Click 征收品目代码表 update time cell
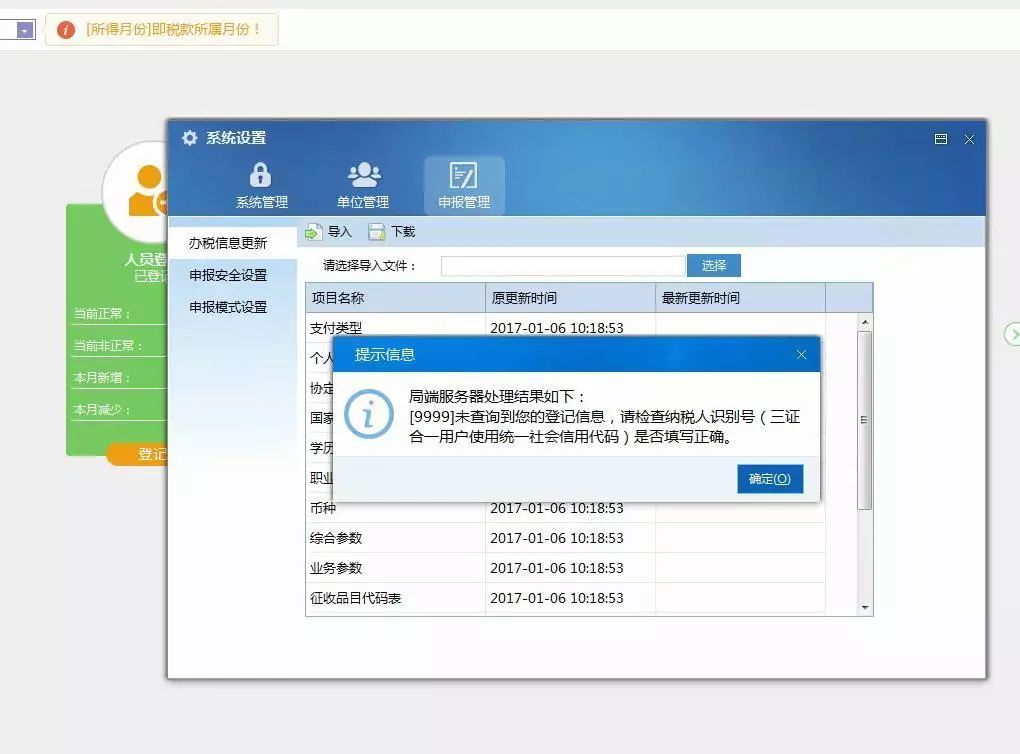The height and width of the screenshot is (754, 1020). point(570,598)
